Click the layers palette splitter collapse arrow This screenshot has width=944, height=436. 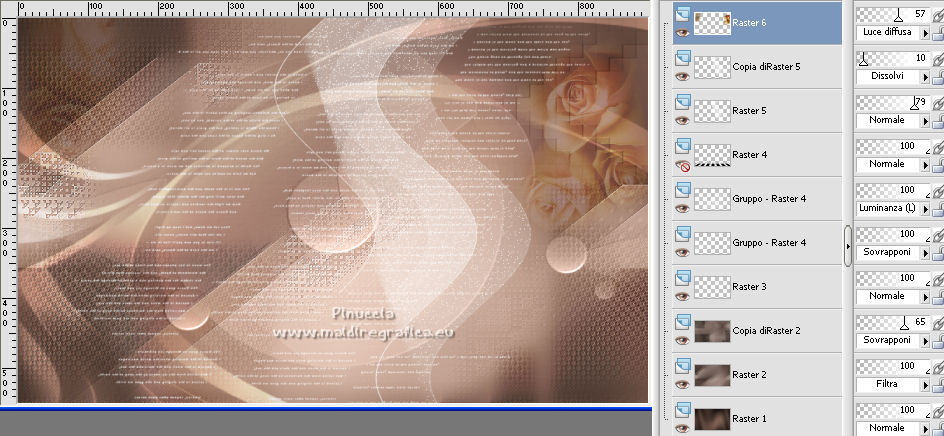point(848,246)
